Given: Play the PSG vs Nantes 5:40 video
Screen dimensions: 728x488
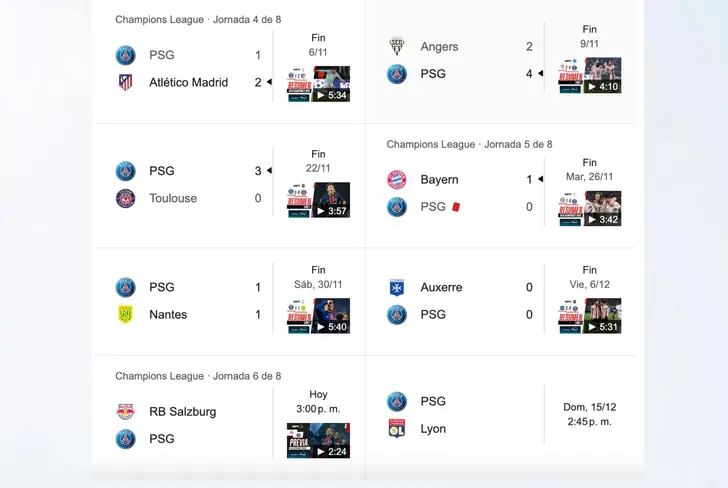Looking at the screenshot, I should coord(318,316).
